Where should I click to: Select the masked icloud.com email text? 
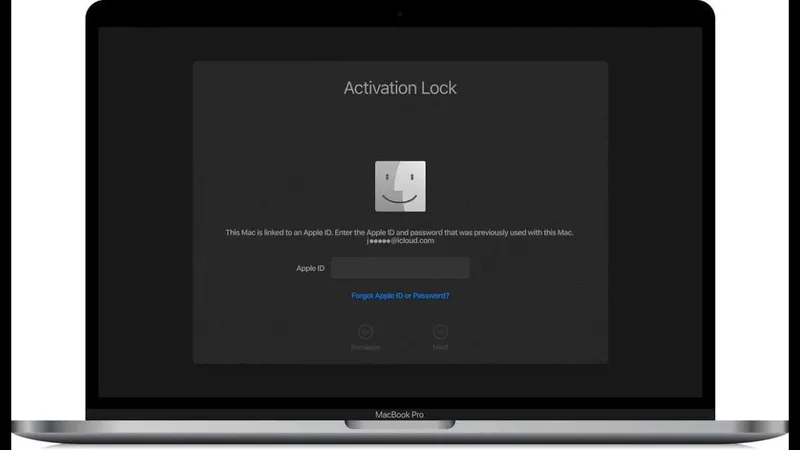(x=400, y=241)
